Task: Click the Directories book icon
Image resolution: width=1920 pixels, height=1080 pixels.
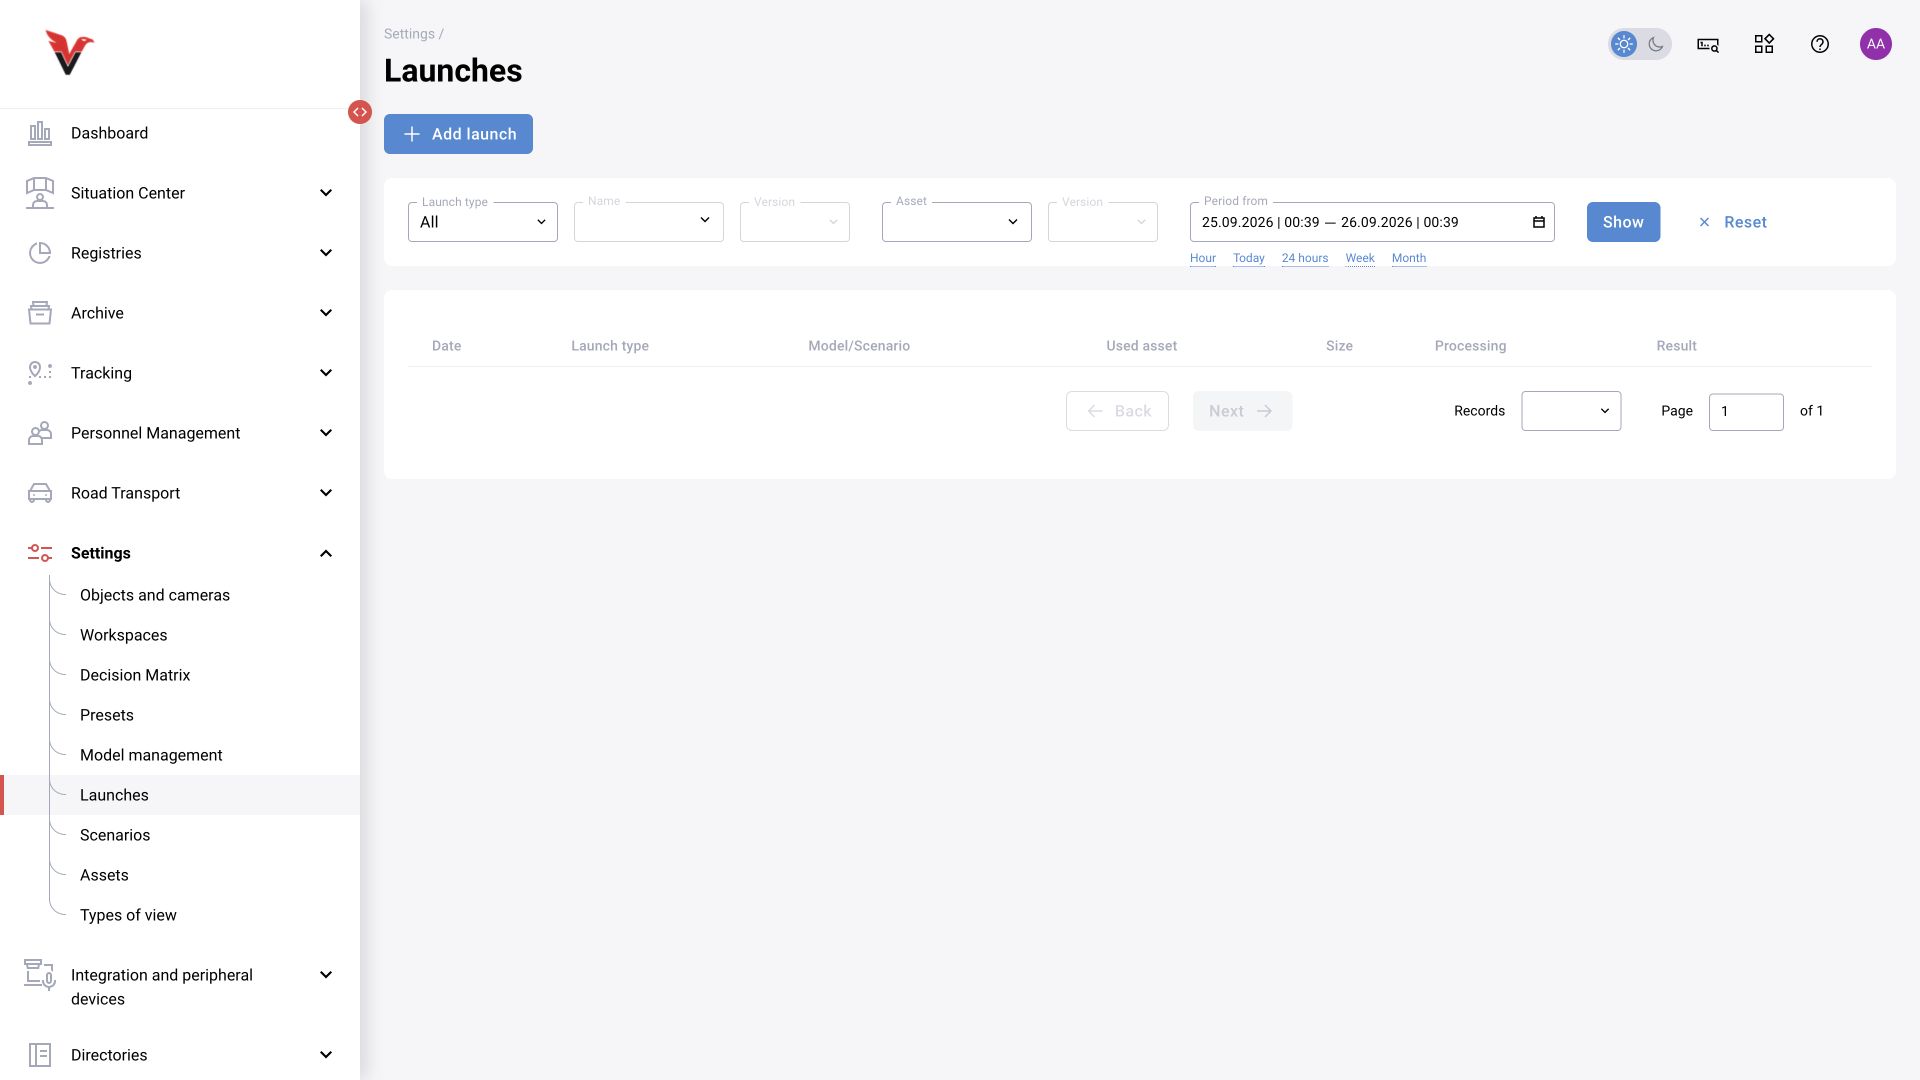Action: point(40,1055)
